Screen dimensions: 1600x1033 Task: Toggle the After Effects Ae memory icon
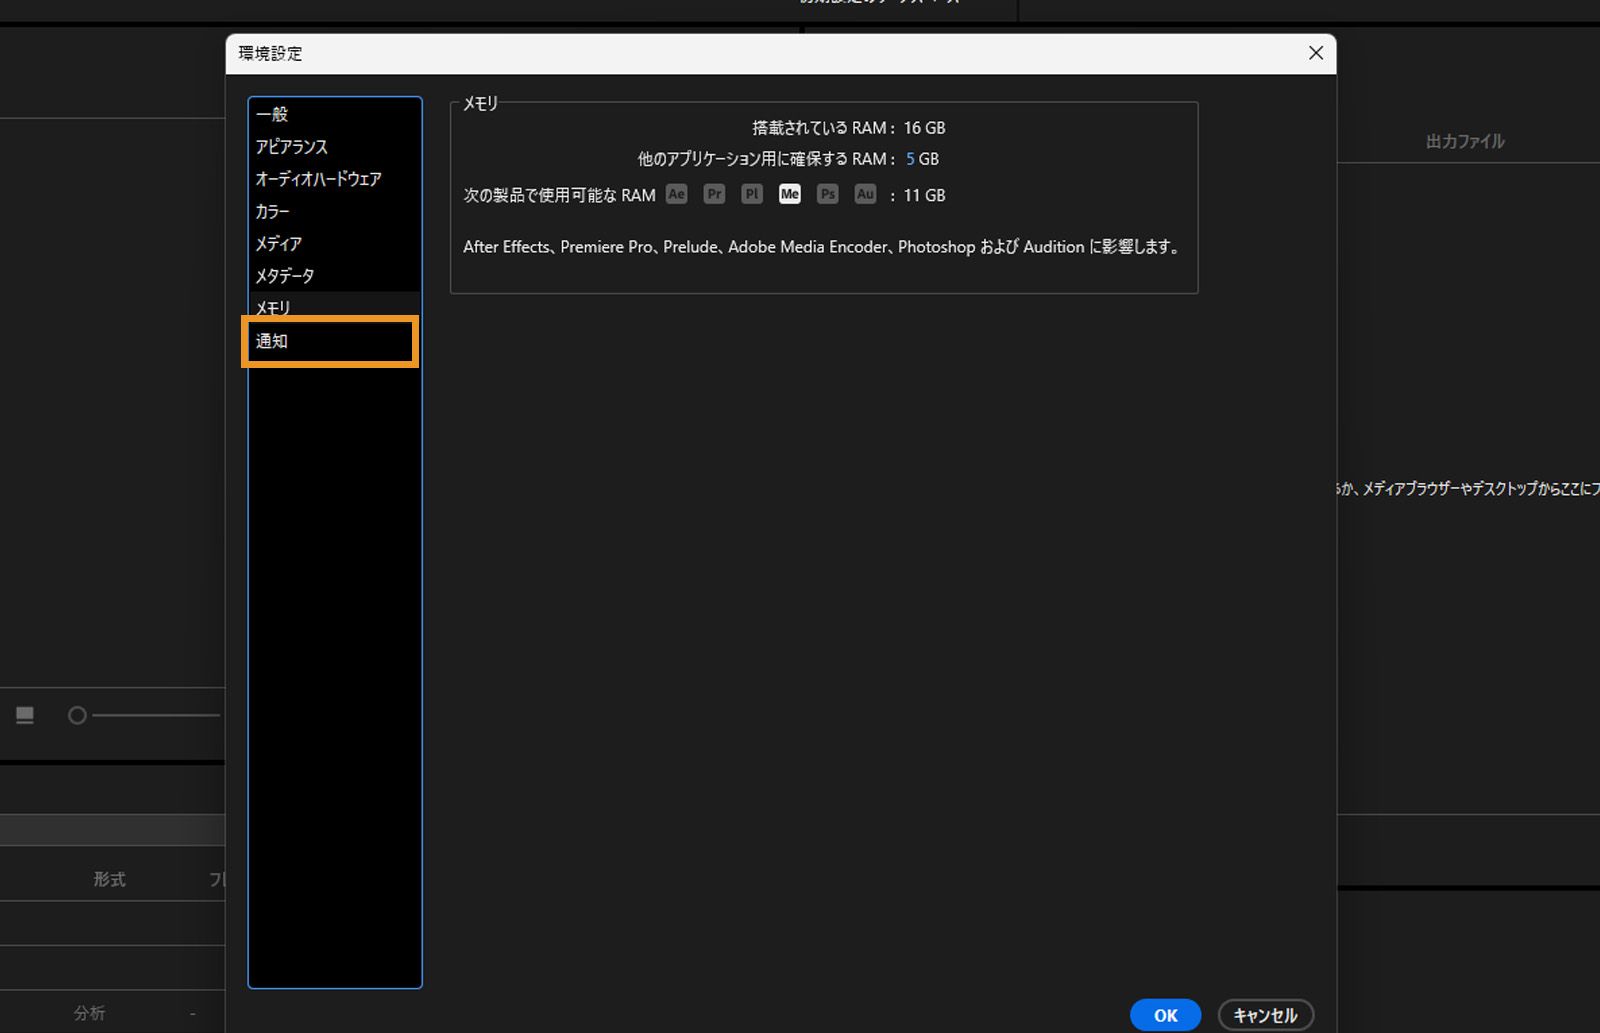(x=676, y=194)
